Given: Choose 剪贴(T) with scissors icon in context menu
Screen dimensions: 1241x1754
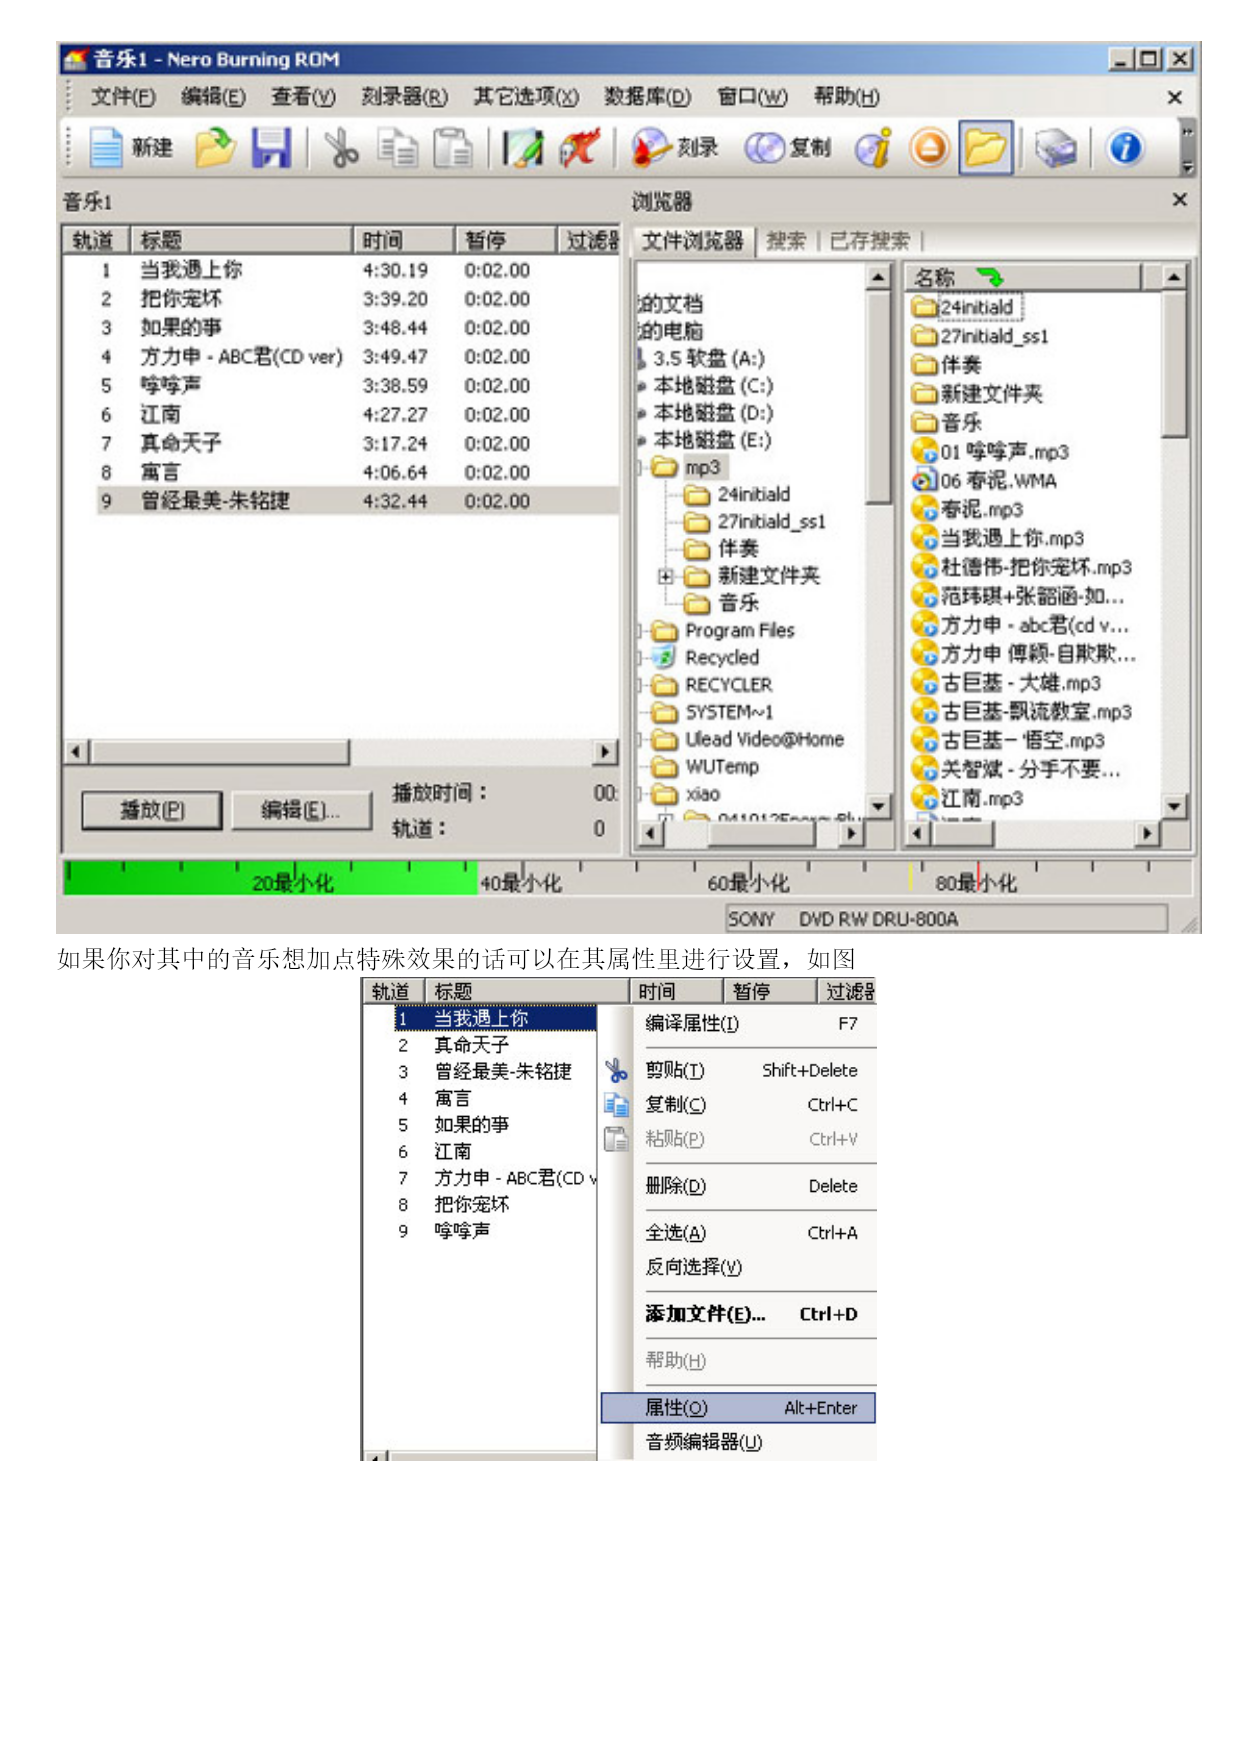Looking at the screenshot, I should coord(738,1070).
